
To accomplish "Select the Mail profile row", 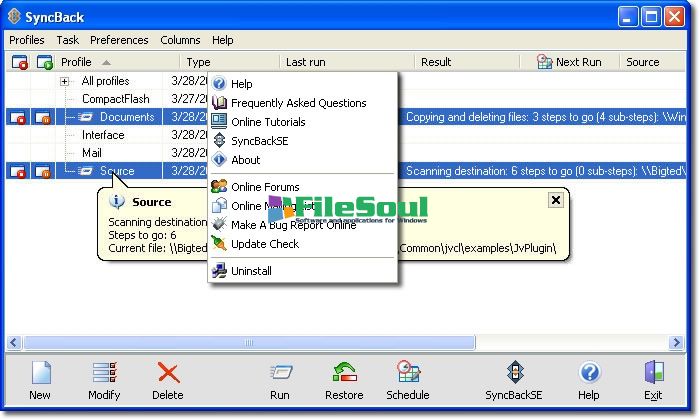I will (92, 153).
